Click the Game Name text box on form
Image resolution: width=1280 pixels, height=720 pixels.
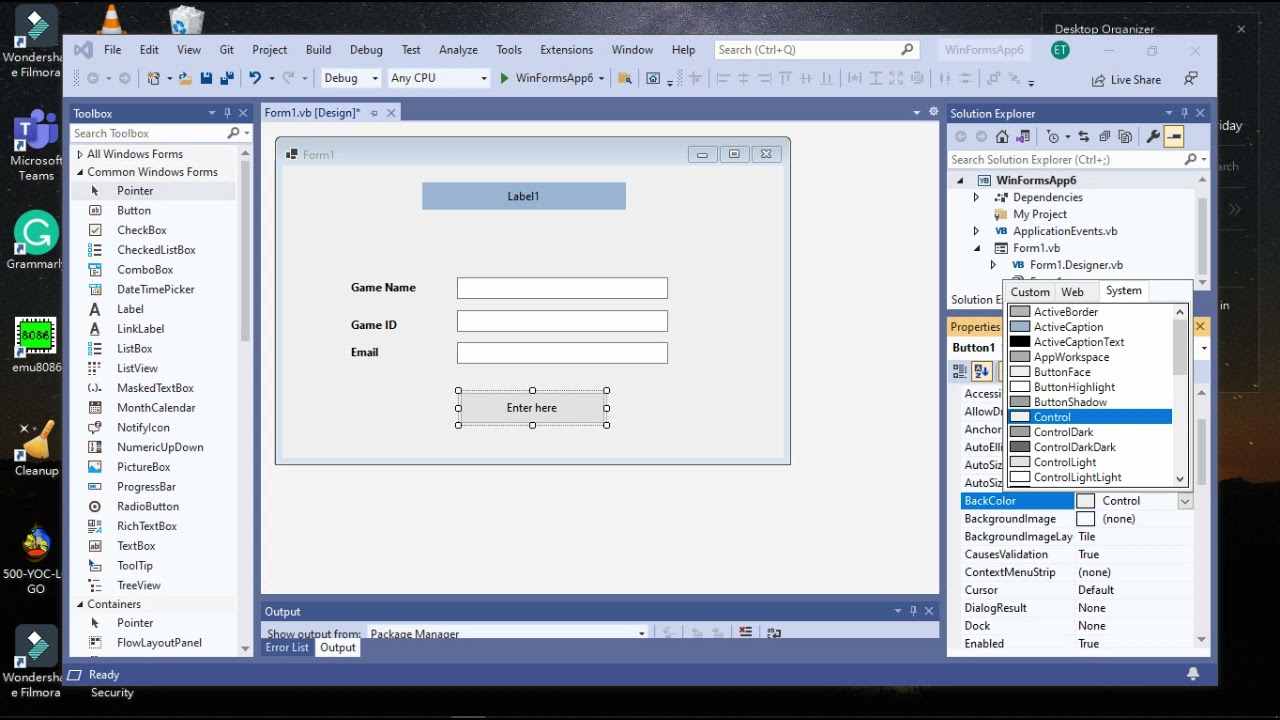pos(562,288)
